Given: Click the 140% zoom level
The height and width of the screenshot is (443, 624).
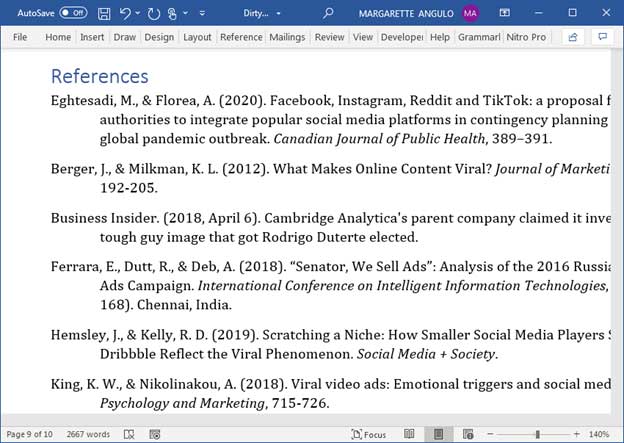Looking at the screenshot, I should click(599, 434).
